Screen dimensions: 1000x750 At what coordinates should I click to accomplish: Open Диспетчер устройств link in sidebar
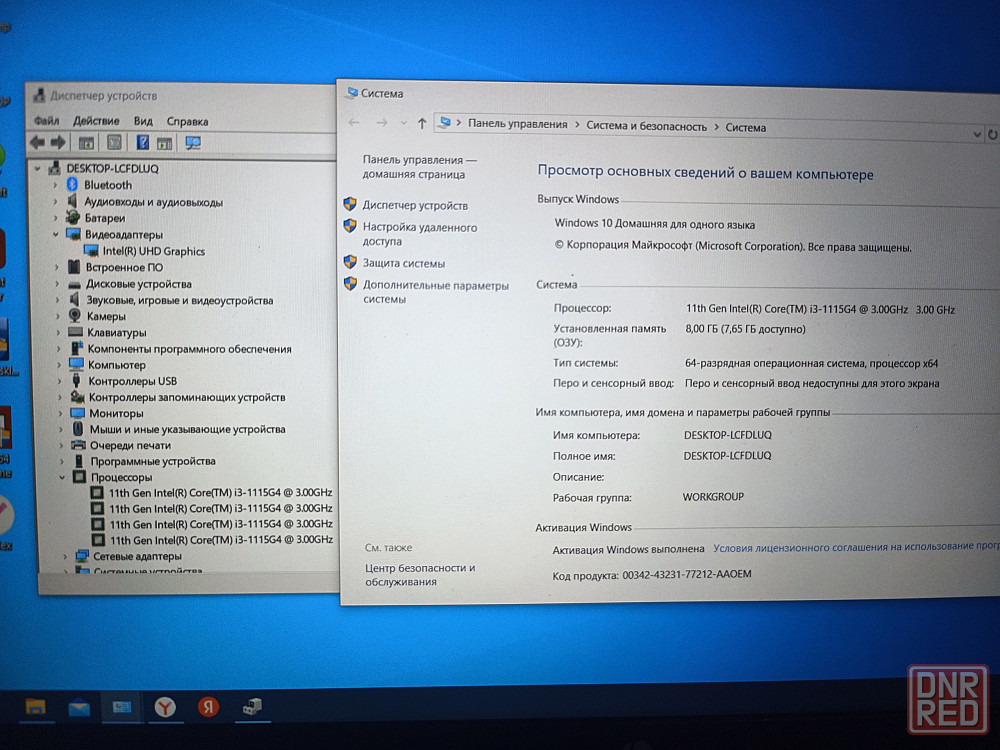pyautogui.click(x=415, y=205)
